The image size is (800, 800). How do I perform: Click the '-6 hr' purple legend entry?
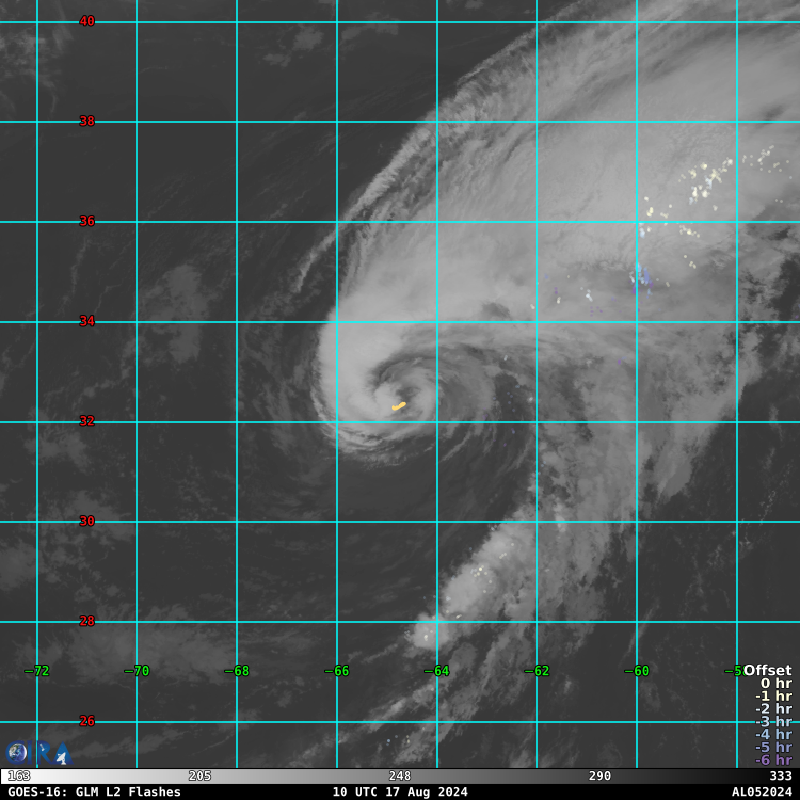(x=773, y=760)
